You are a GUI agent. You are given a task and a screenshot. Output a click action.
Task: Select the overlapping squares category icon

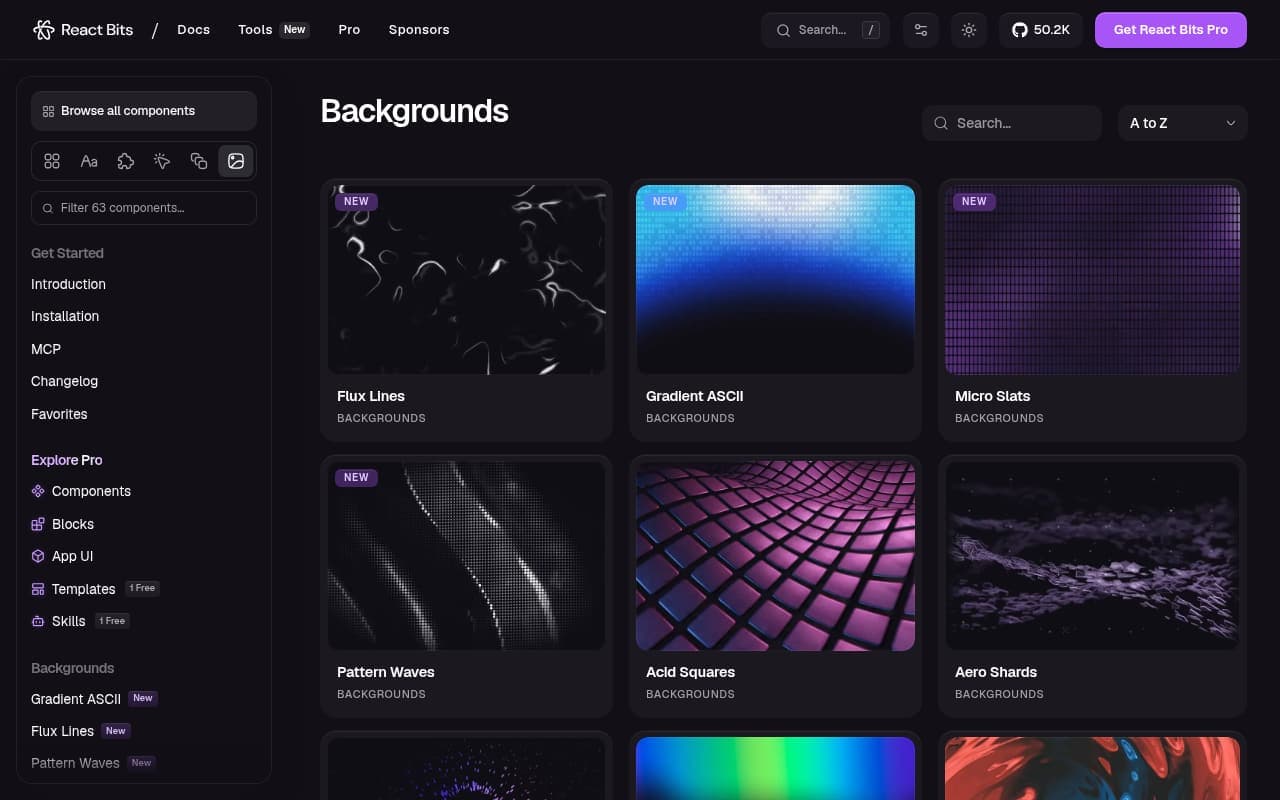tap(199, 161)
